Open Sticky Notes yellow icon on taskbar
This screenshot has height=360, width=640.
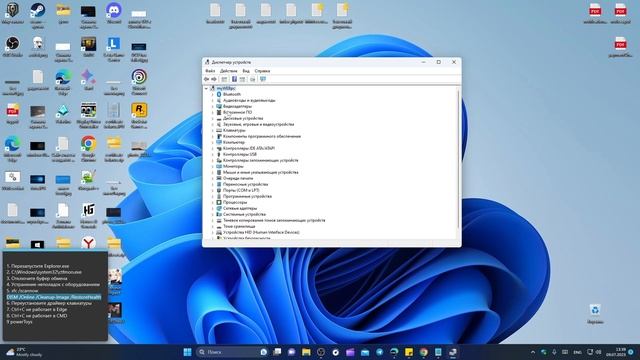click(x=409, y=352)
